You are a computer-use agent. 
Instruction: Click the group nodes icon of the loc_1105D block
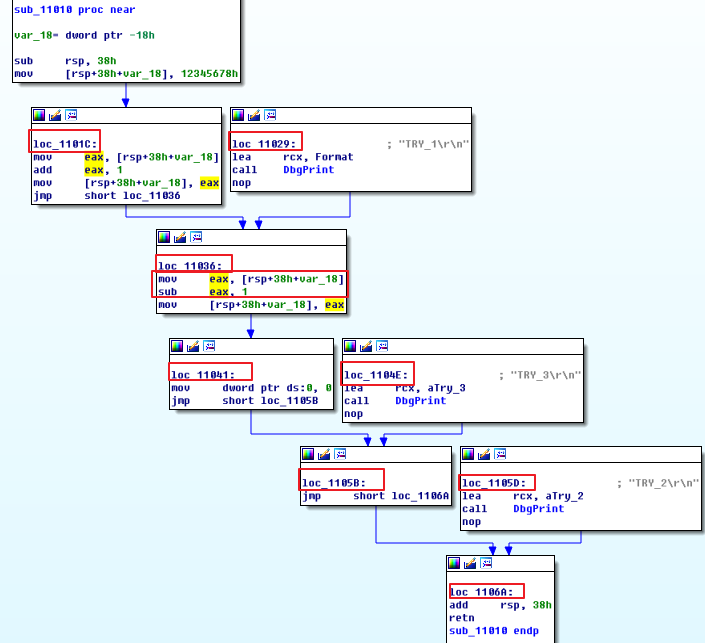pyautogui.click(x=500, y=455)
